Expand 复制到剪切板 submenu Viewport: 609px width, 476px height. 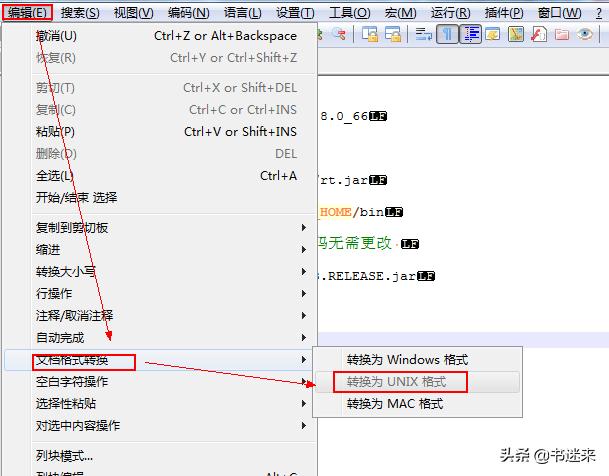pyautogui.click(x=160, y=228)
